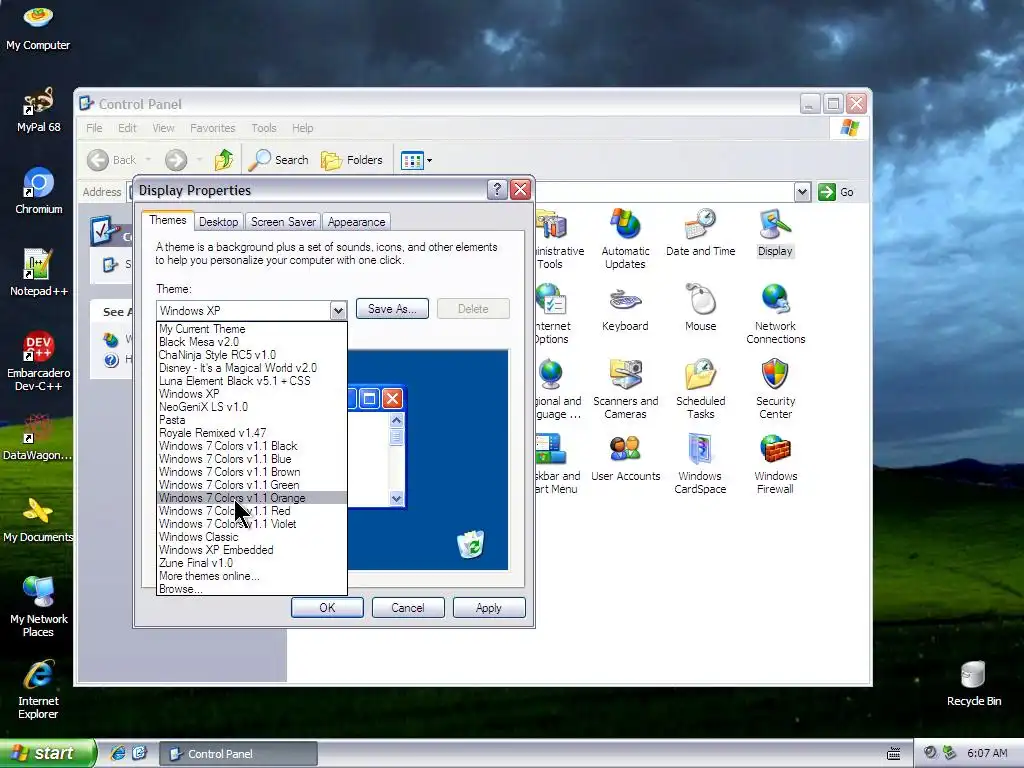Switch to the Appearance tab
This screenshot has width=1024, height=768.
point(357,222)
